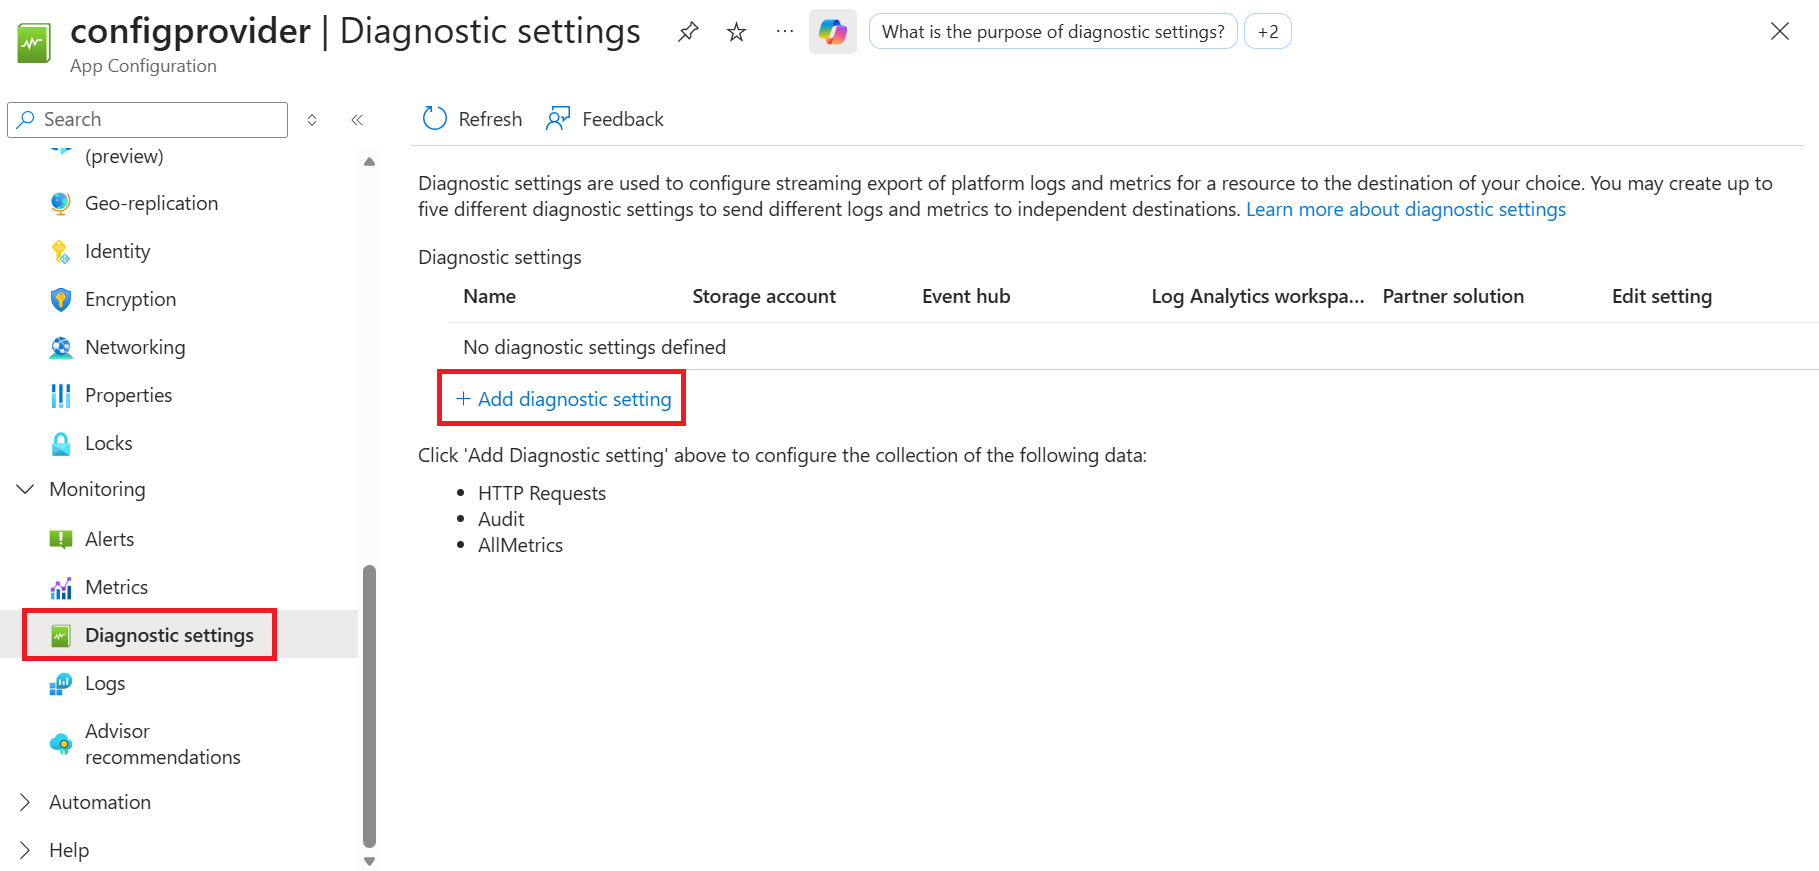This screenshot has height=871, width=1819.
Task: Click the Encryption shield icon
Action: click(61, 299)
